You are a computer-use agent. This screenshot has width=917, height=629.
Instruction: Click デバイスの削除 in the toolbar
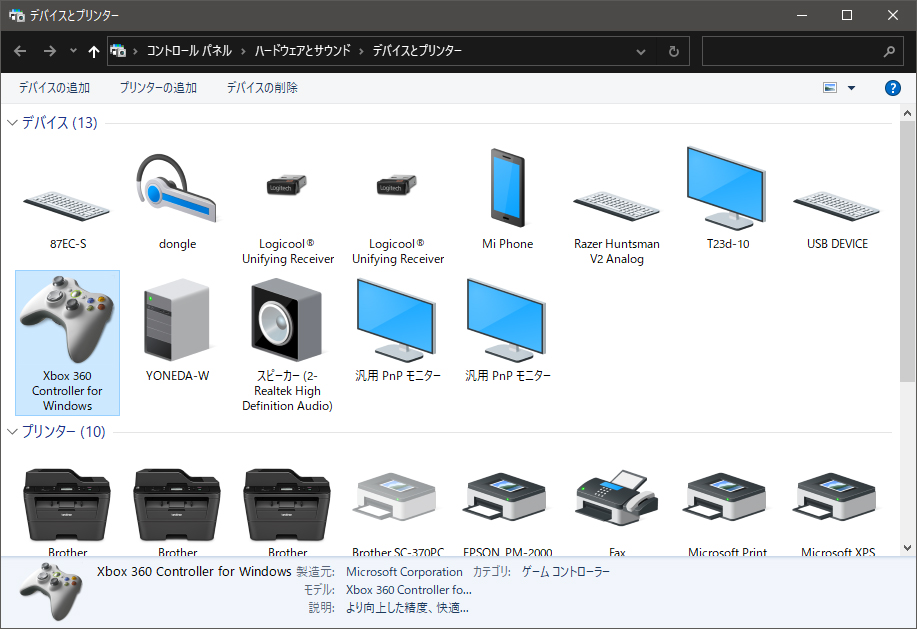click(x=262, y=88)
